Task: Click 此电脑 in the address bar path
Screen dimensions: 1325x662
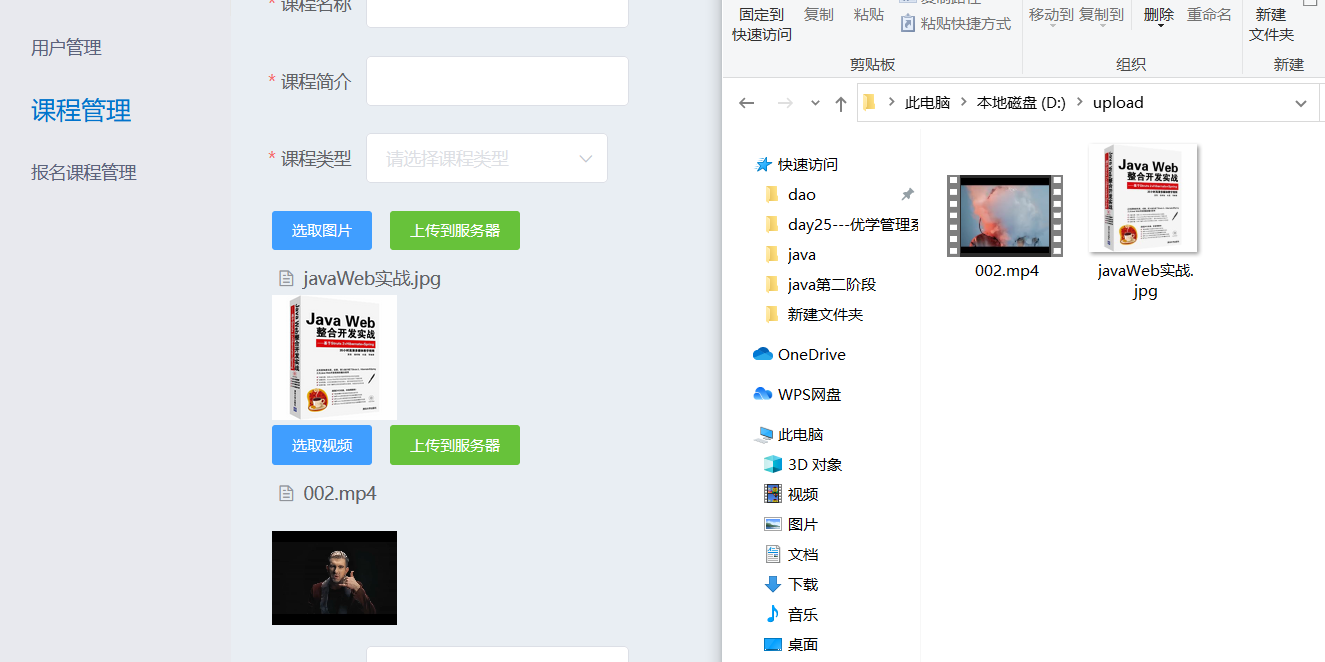Action: click(x=927, y=102)
